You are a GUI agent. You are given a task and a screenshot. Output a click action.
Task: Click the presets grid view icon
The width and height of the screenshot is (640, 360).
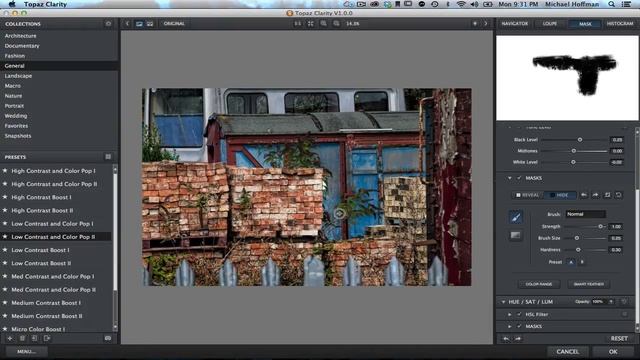coord(108,157)
